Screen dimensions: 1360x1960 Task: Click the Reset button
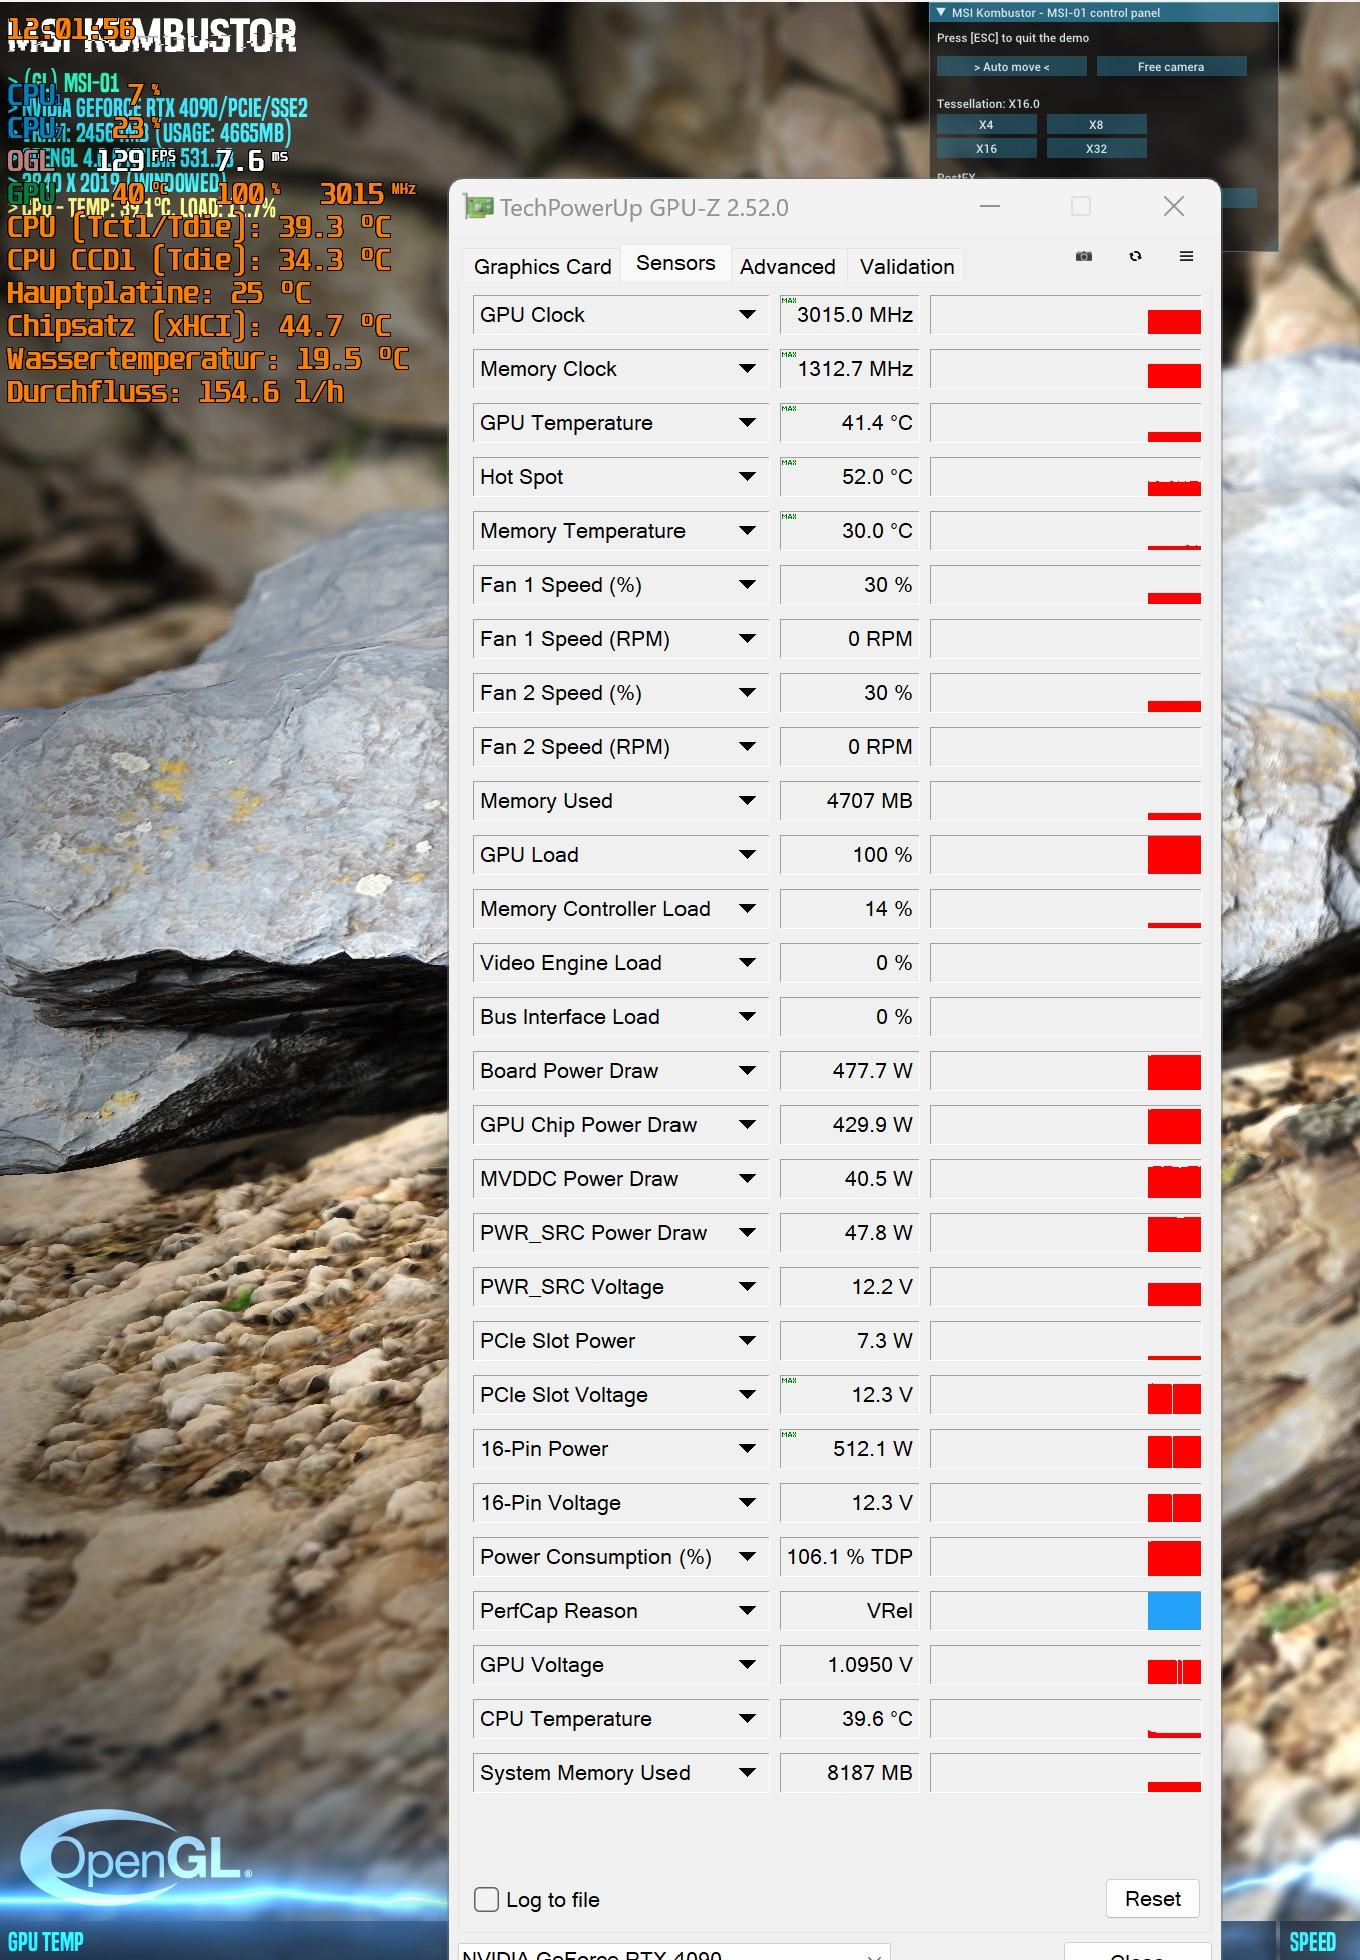1152,1898
